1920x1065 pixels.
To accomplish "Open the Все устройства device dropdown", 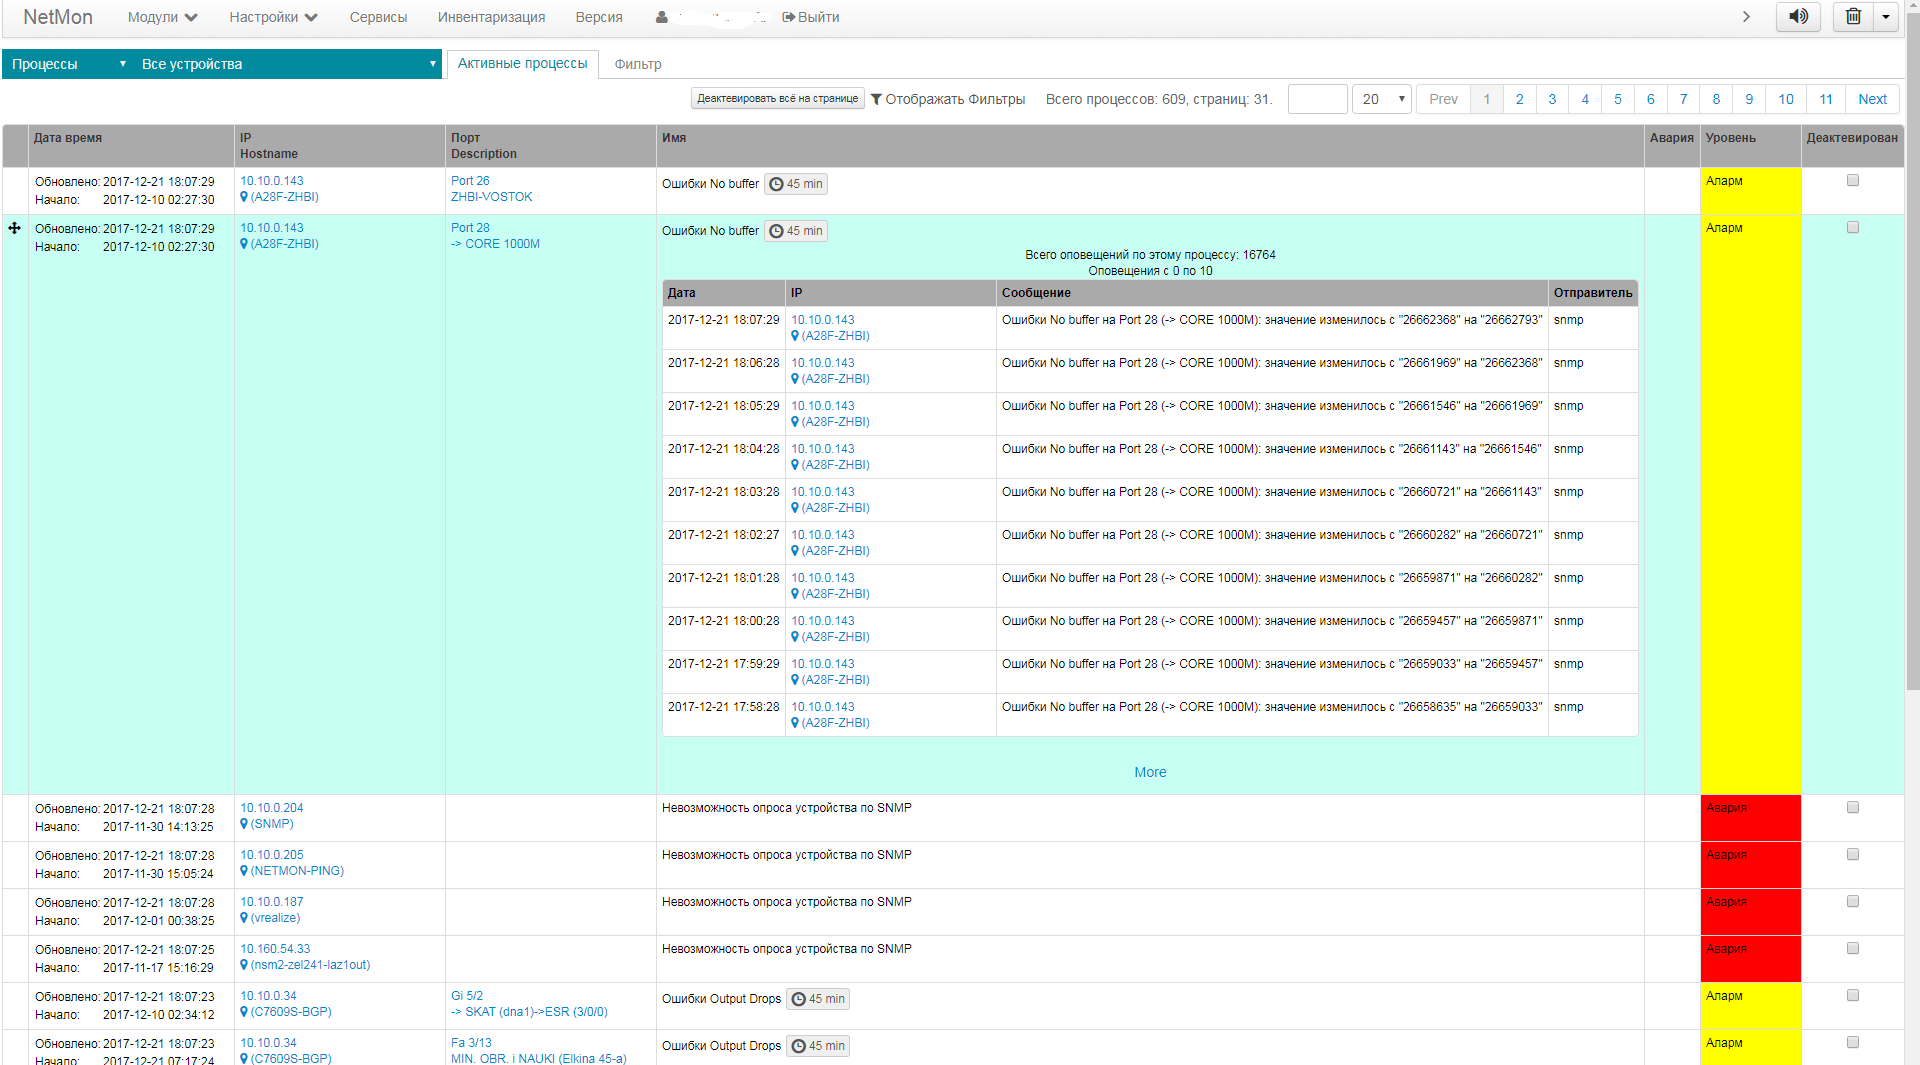I will coord(288,64).
